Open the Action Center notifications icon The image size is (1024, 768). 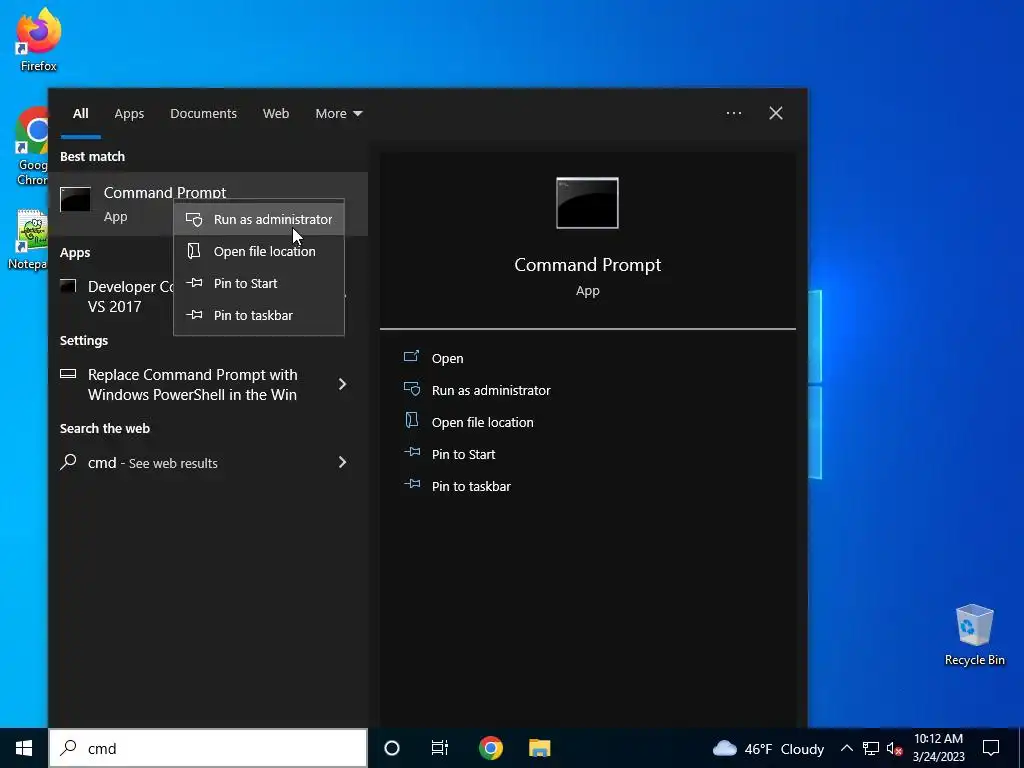(x=991, y=748)
